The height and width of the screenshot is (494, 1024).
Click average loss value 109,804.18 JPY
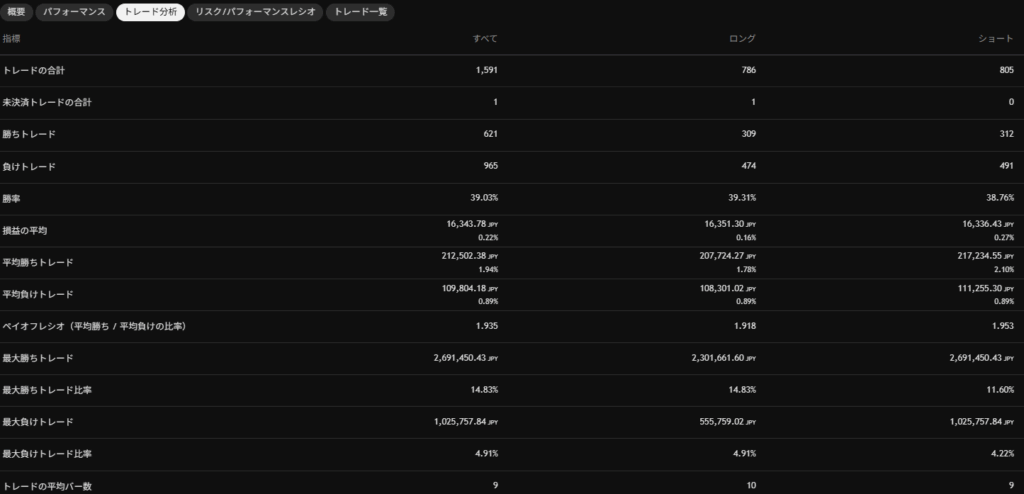click(x=470, y=288)
